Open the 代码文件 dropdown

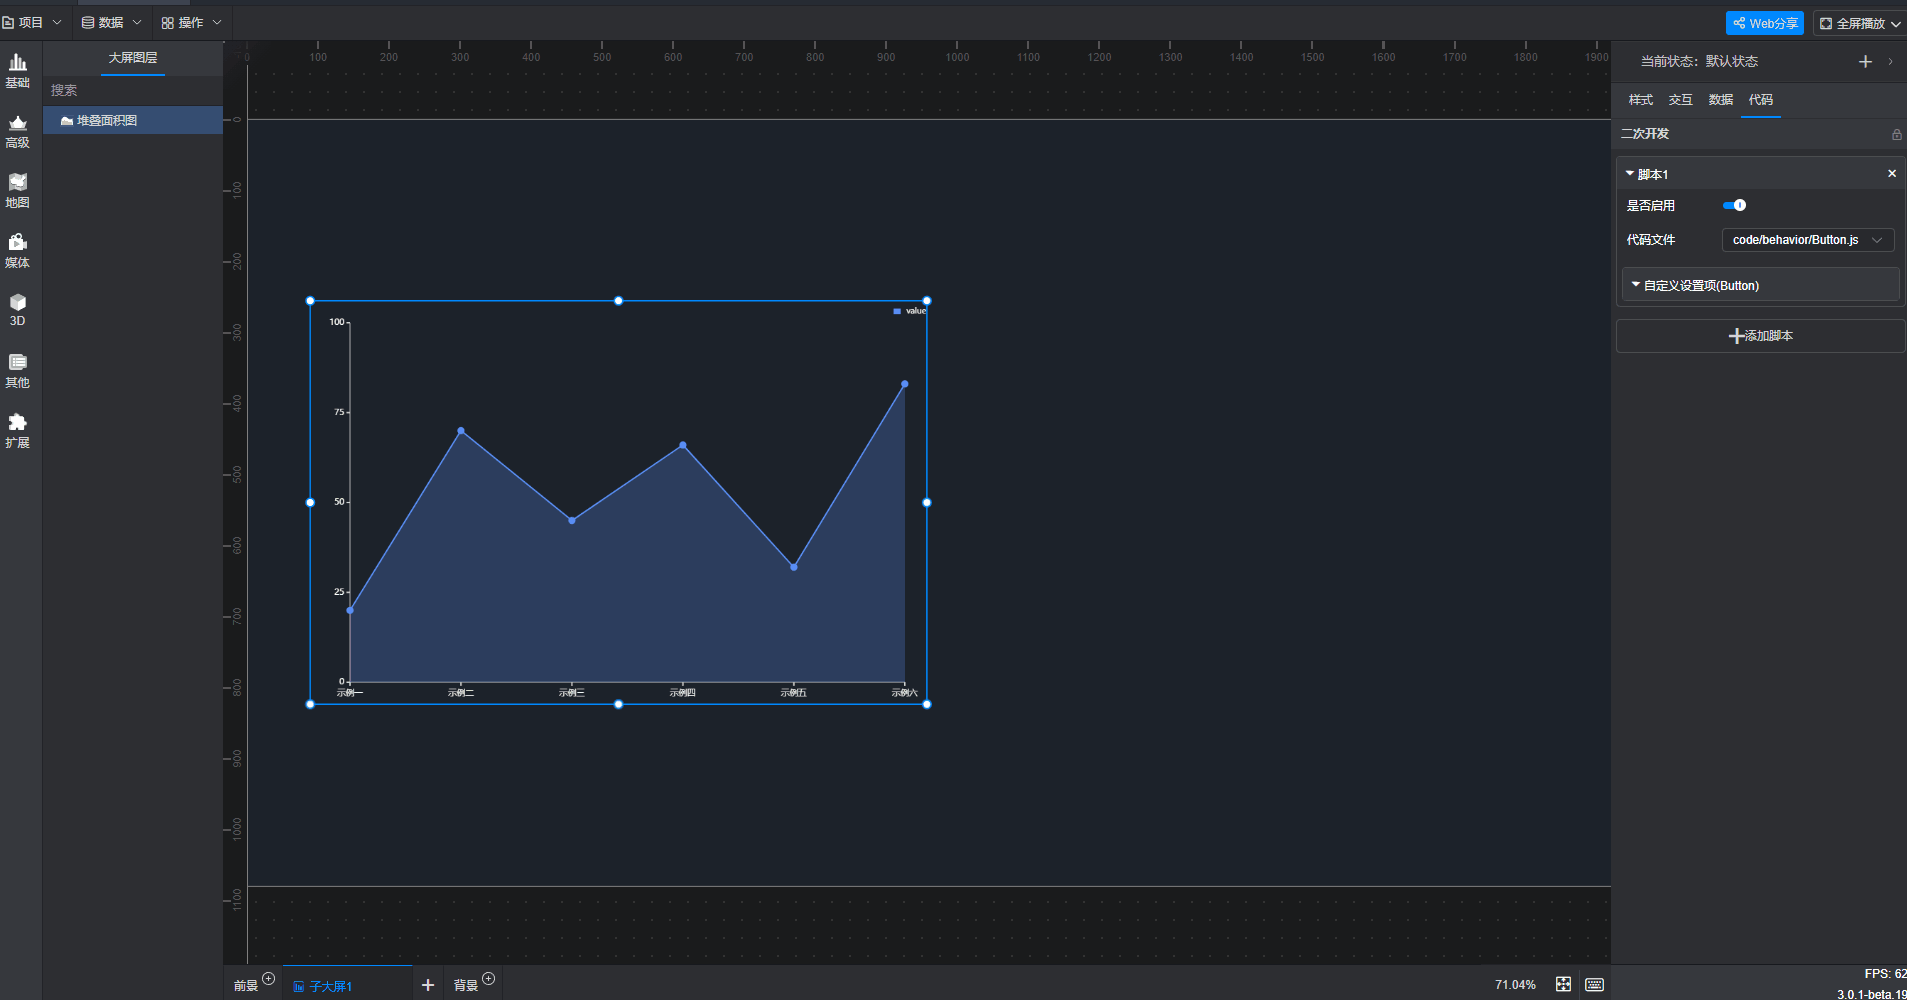1808,240
